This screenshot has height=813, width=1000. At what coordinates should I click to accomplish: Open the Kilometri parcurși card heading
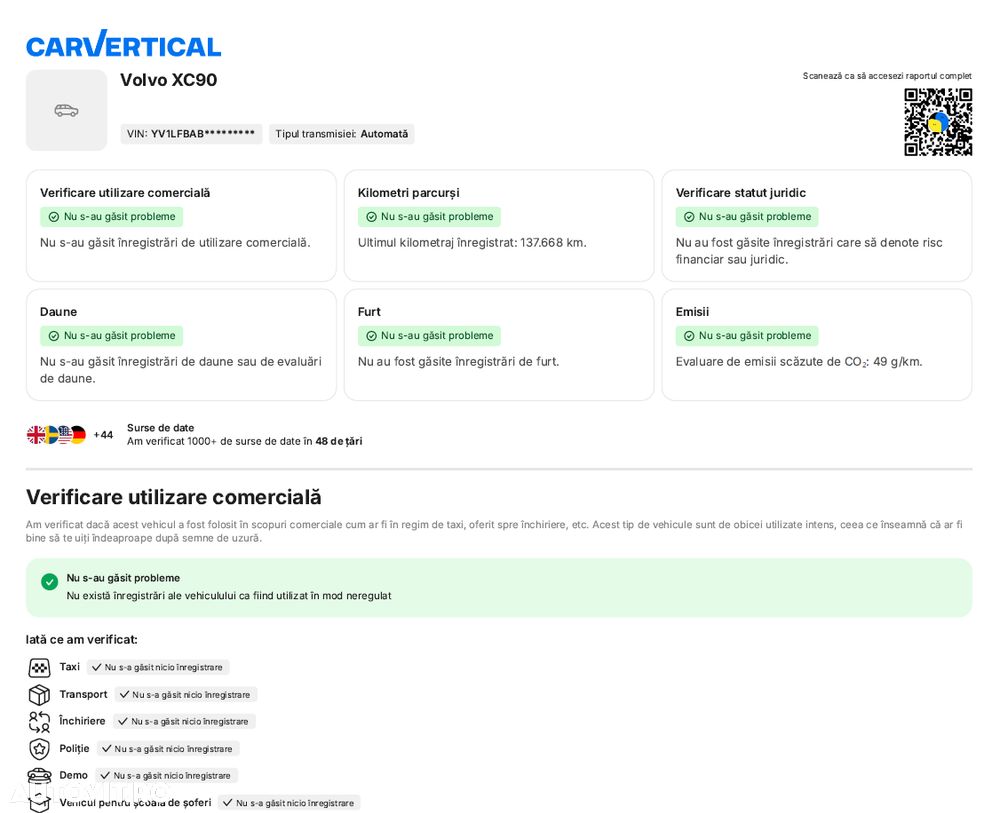[x=409, y=193]
